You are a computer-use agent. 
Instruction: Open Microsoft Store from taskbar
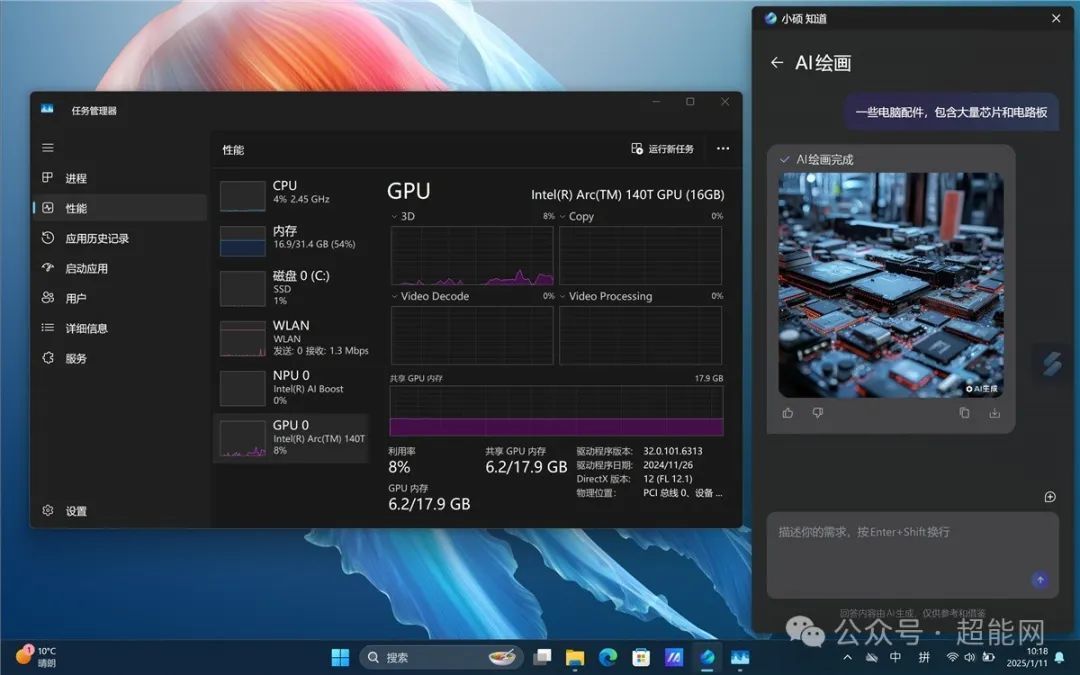pos(641,657)
